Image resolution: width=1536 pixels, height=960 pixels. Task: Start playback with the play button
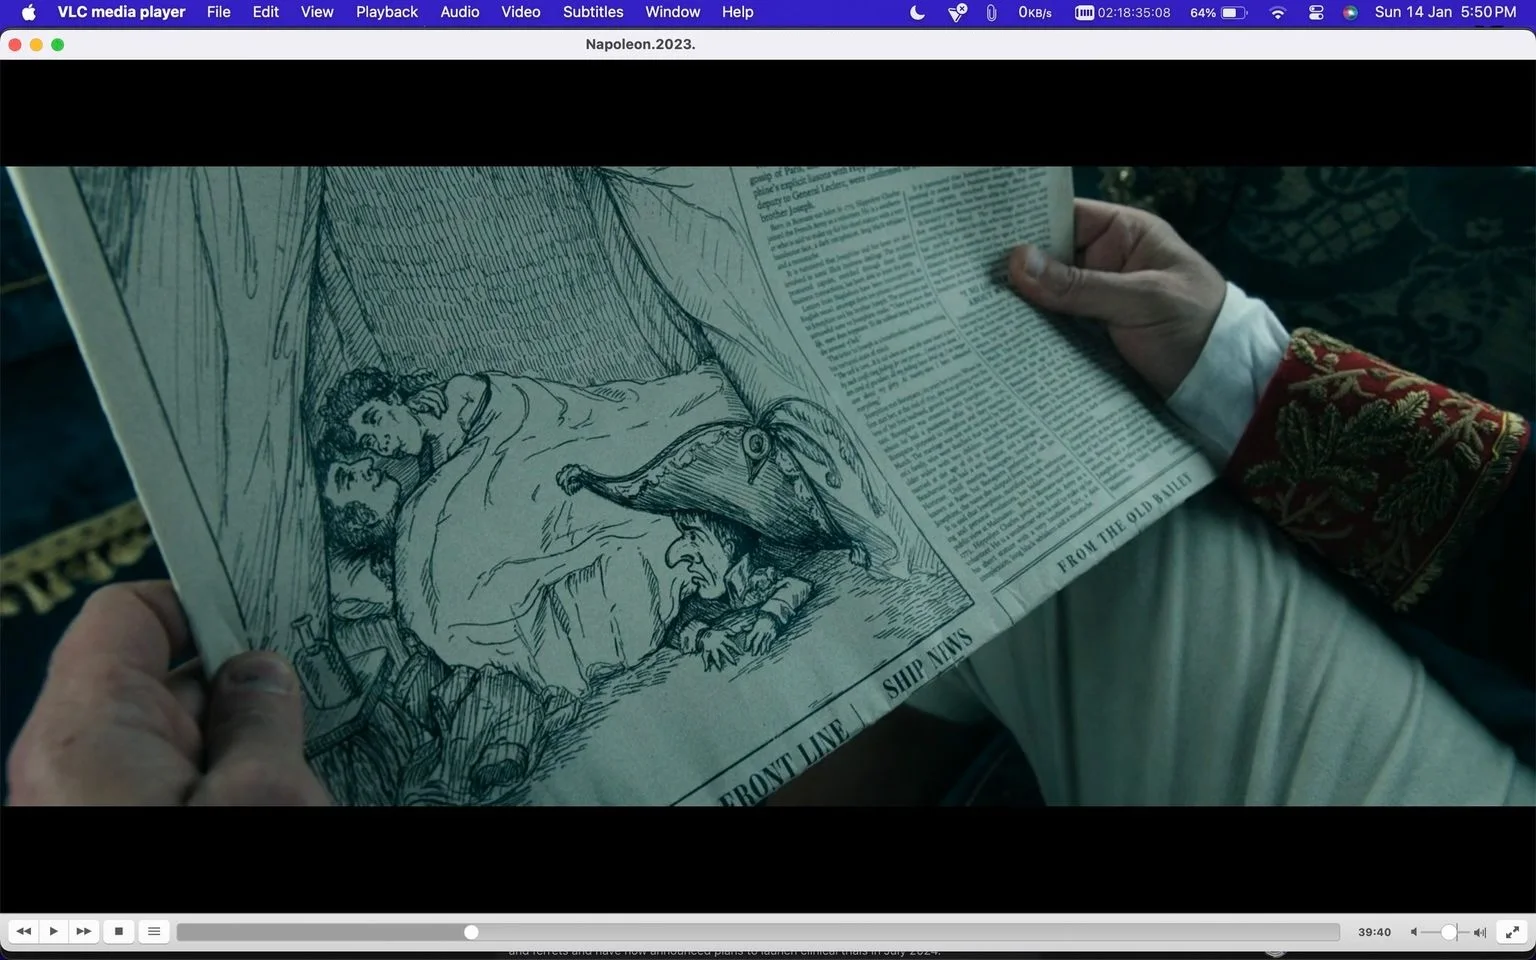[x=54, y=931]
